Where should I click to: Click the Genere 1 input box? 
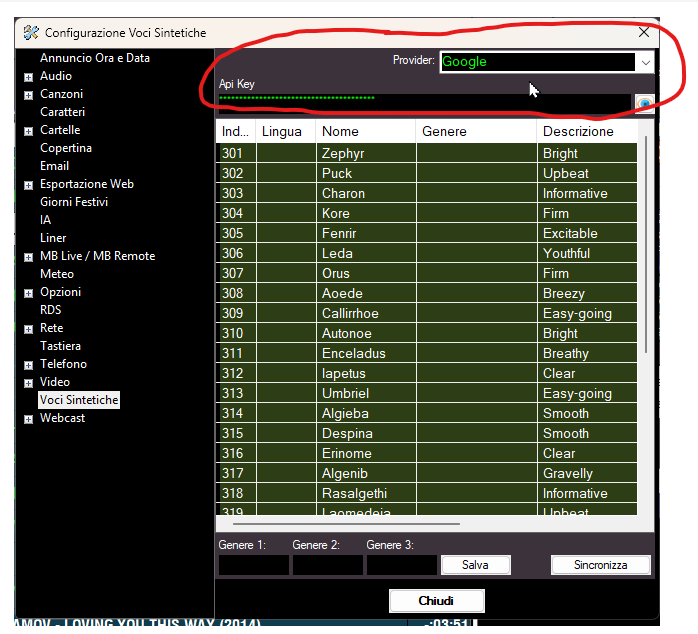(253, 565)
